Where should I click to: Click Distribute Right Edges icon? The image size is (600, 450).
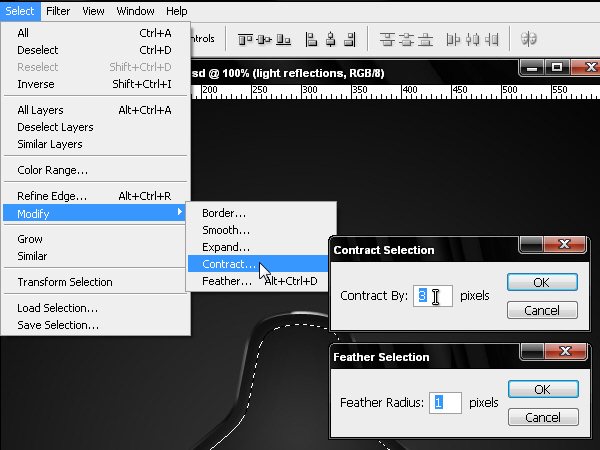click(491, 39)
